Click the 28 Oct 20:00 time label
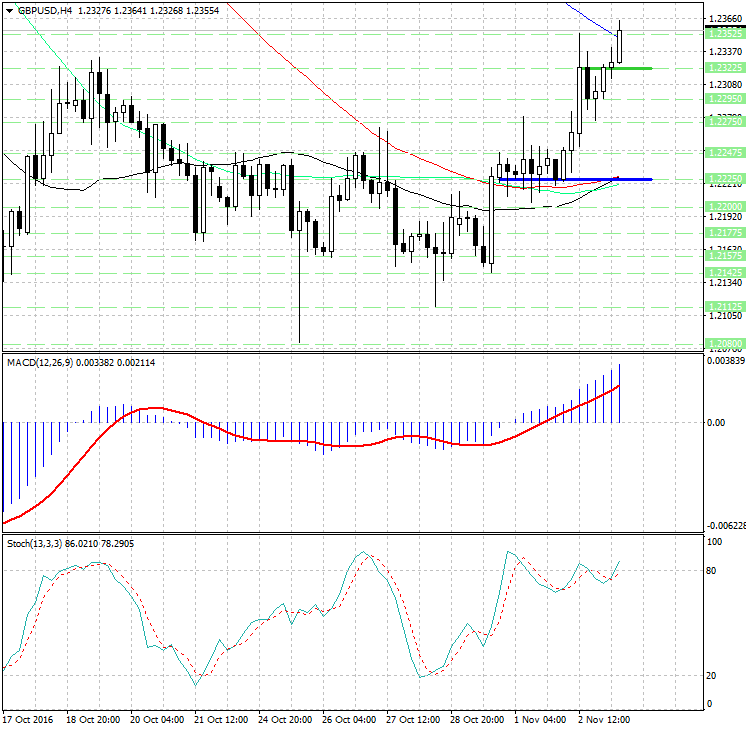The height and width of the screenshot is (731, 746). click(477, 720)
